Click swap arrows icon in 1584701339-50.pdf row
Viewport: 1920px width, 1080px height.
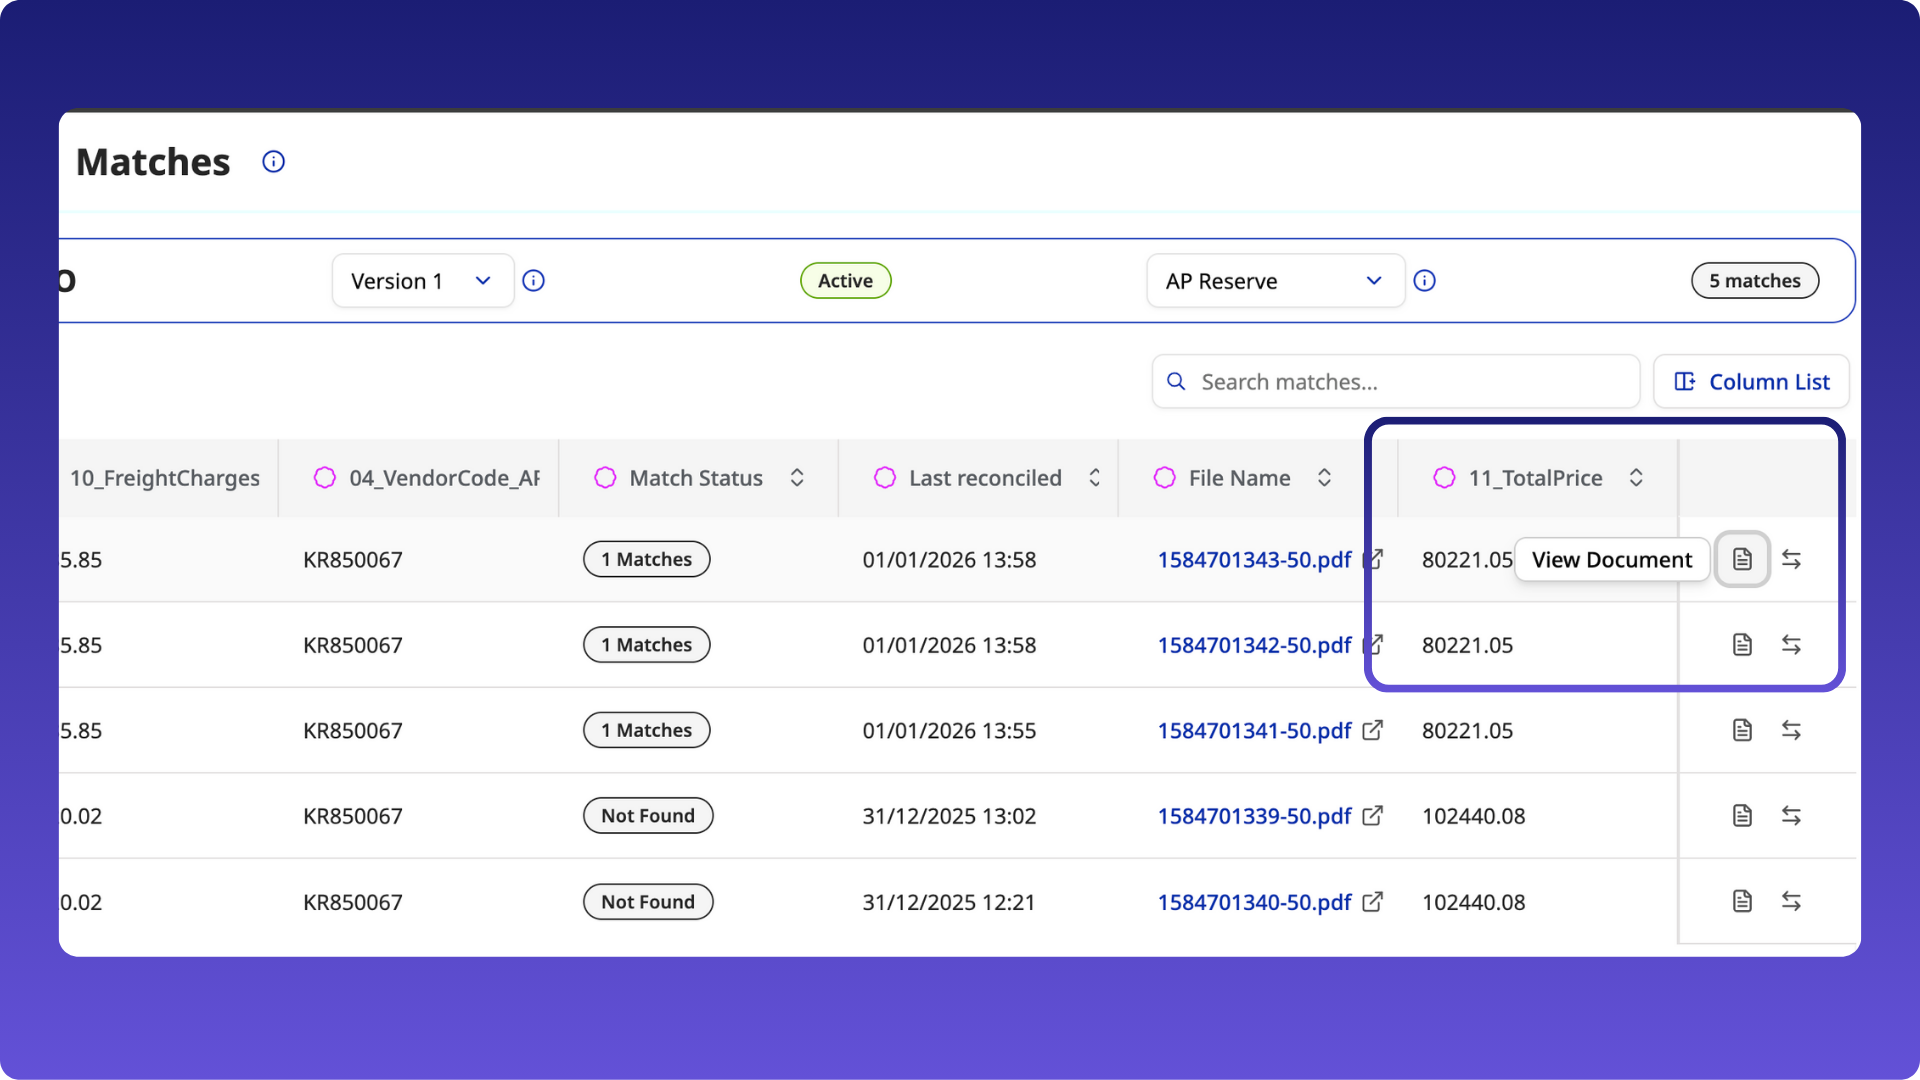[1791, 816]
